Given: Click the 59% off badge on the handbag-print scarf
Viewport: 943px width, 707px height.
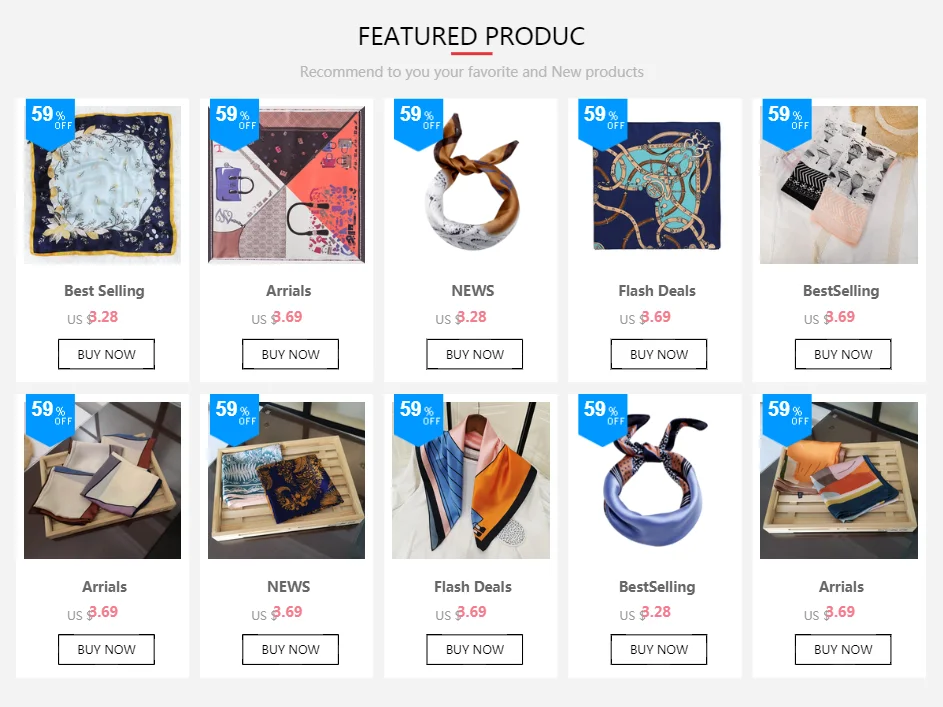Looking at the screenshot, I should click(x=234, y=122).
